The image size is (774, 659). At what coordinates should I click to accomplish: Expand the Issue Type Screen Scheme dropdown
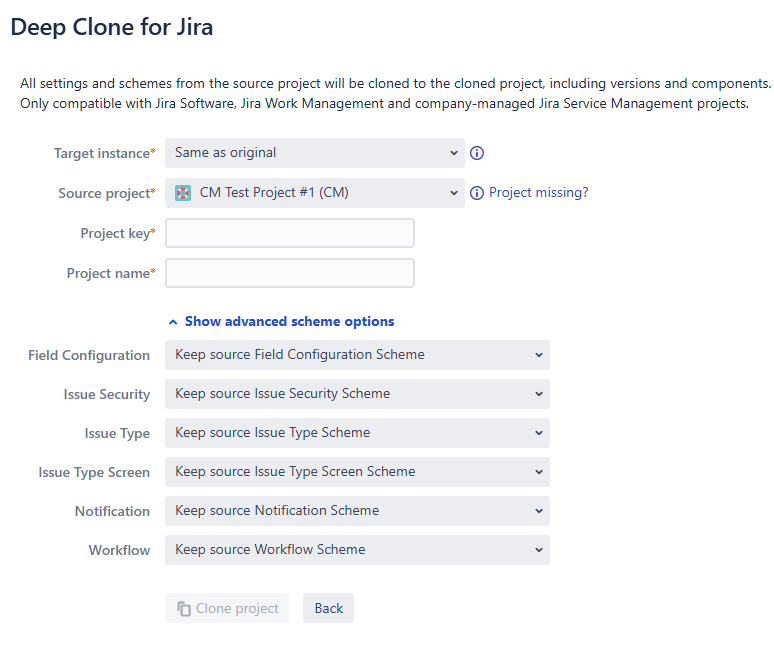(x=357, y=472)
